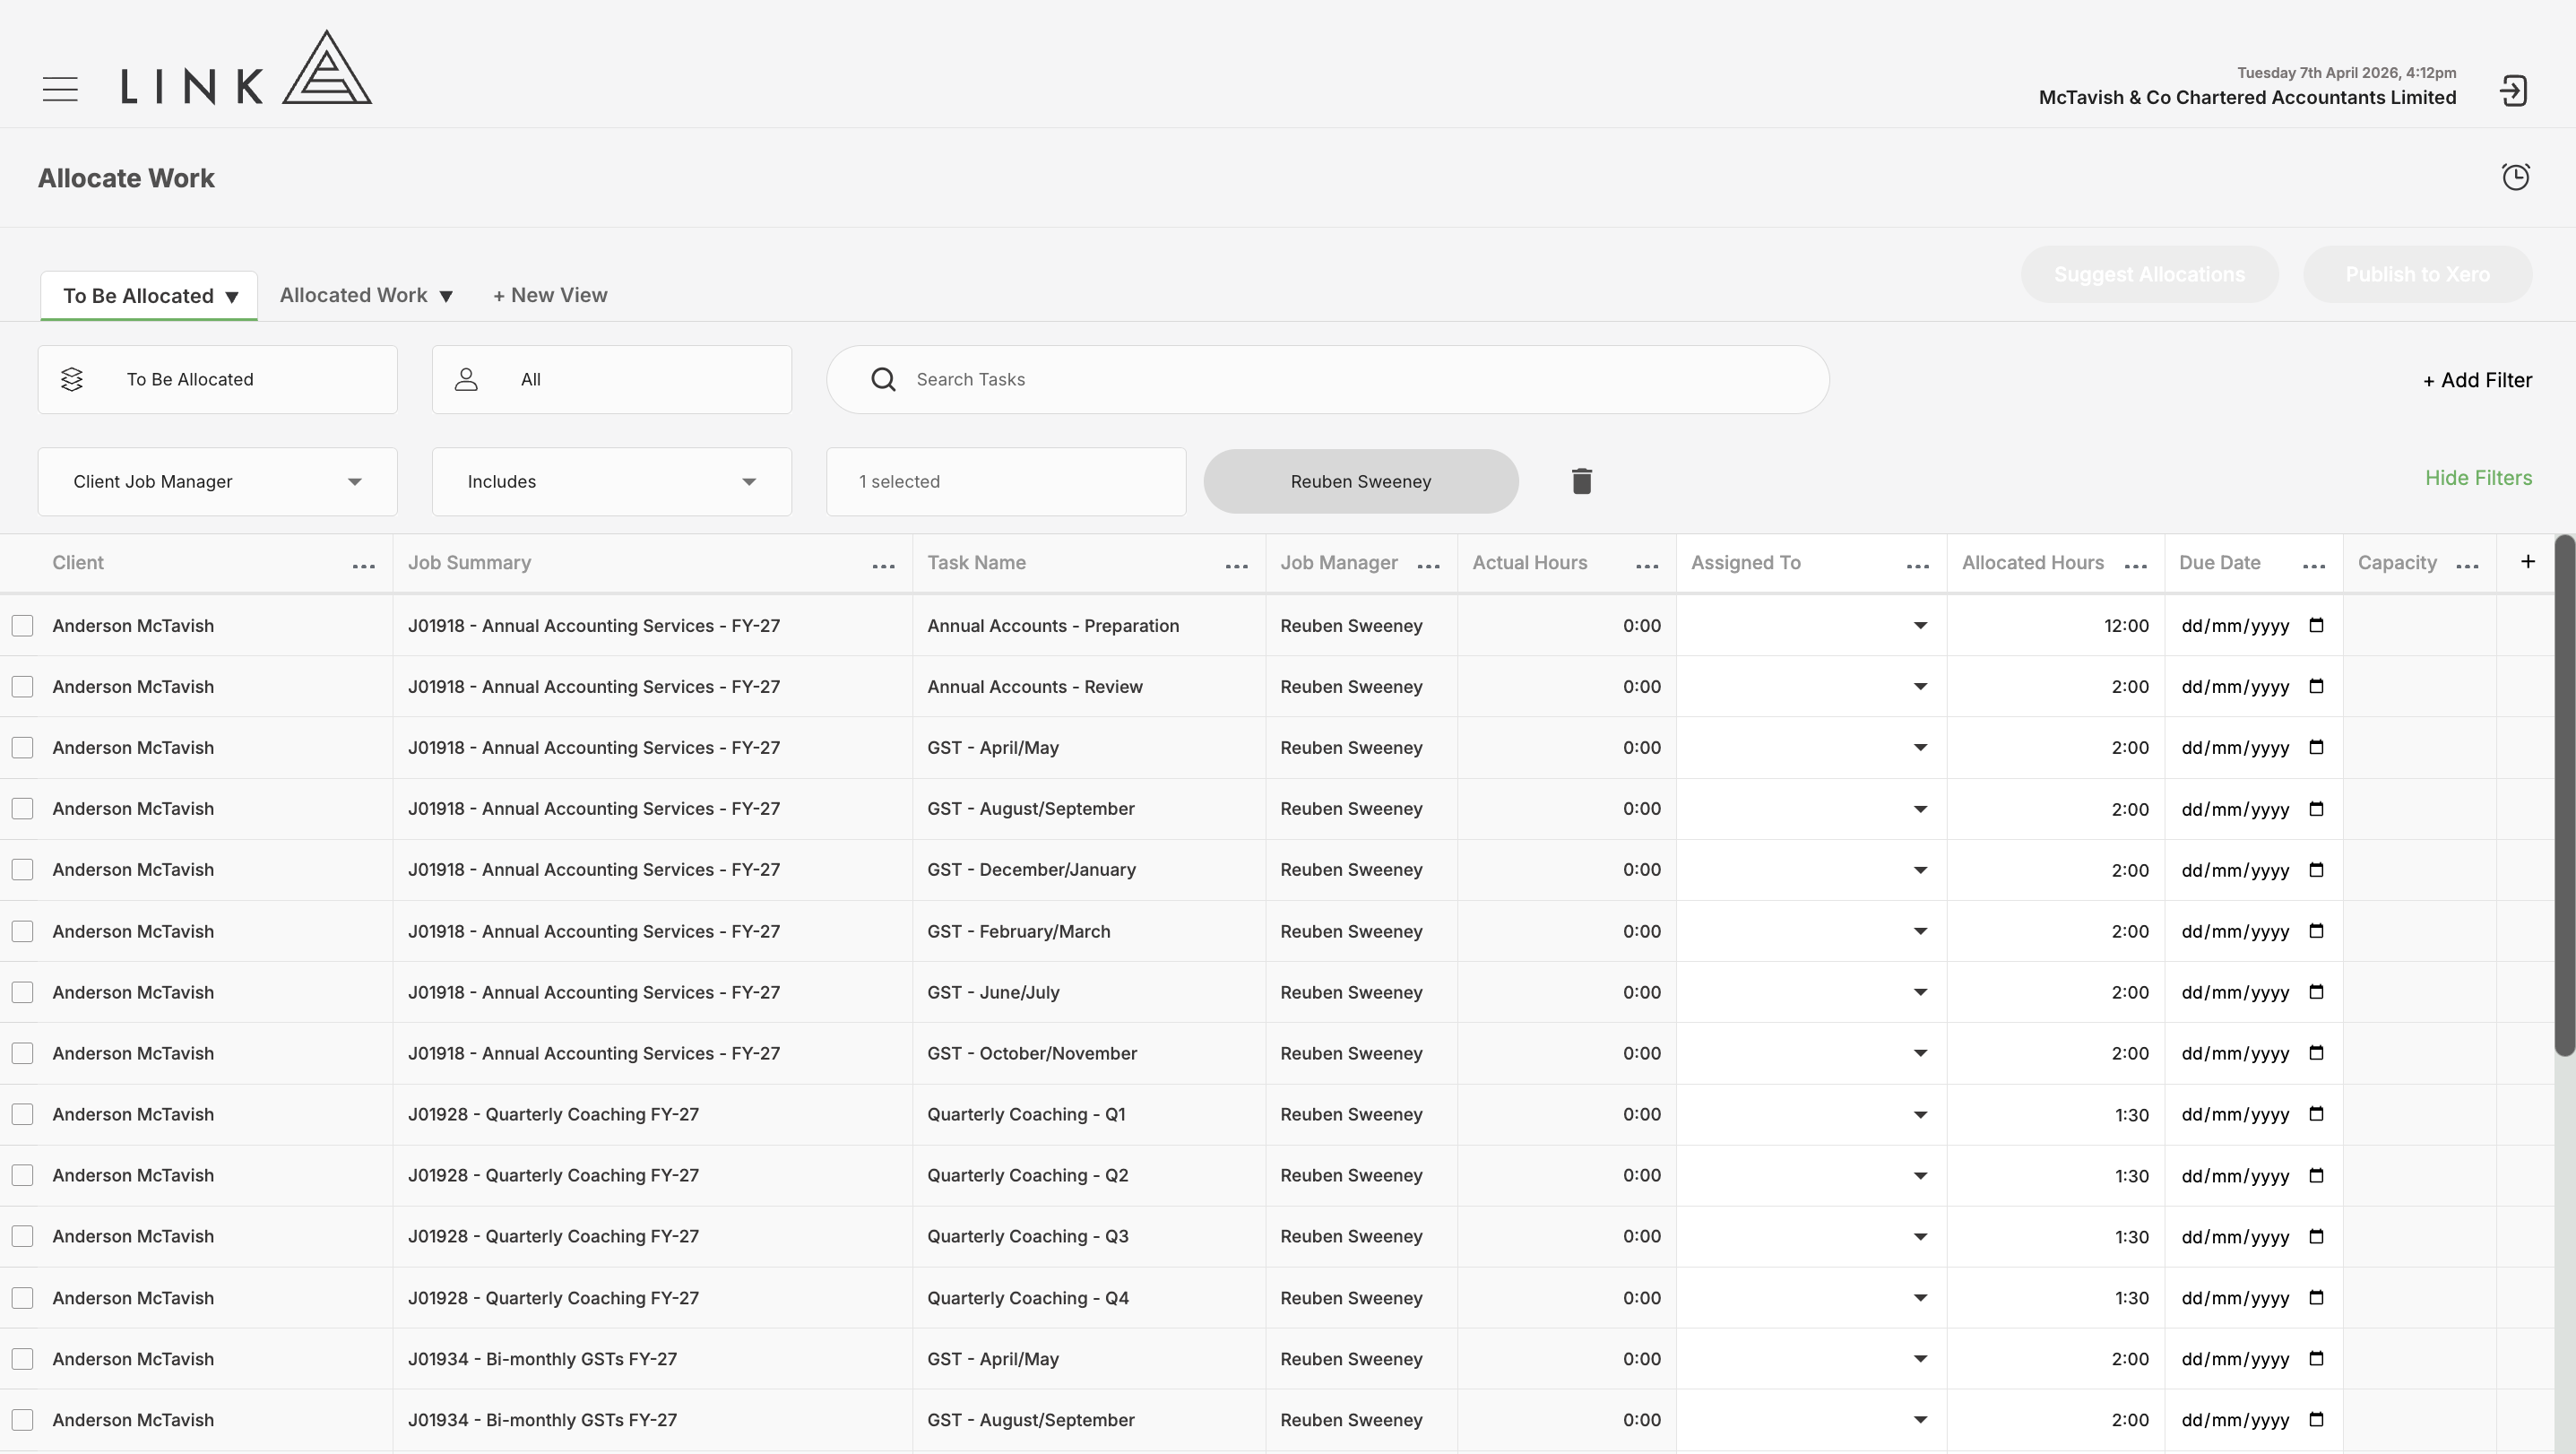Image resolution: width=2576 pixels, height=1454 pixels.
Task: Open Job Summary column options menu
Action: click(x=883, y=566)
